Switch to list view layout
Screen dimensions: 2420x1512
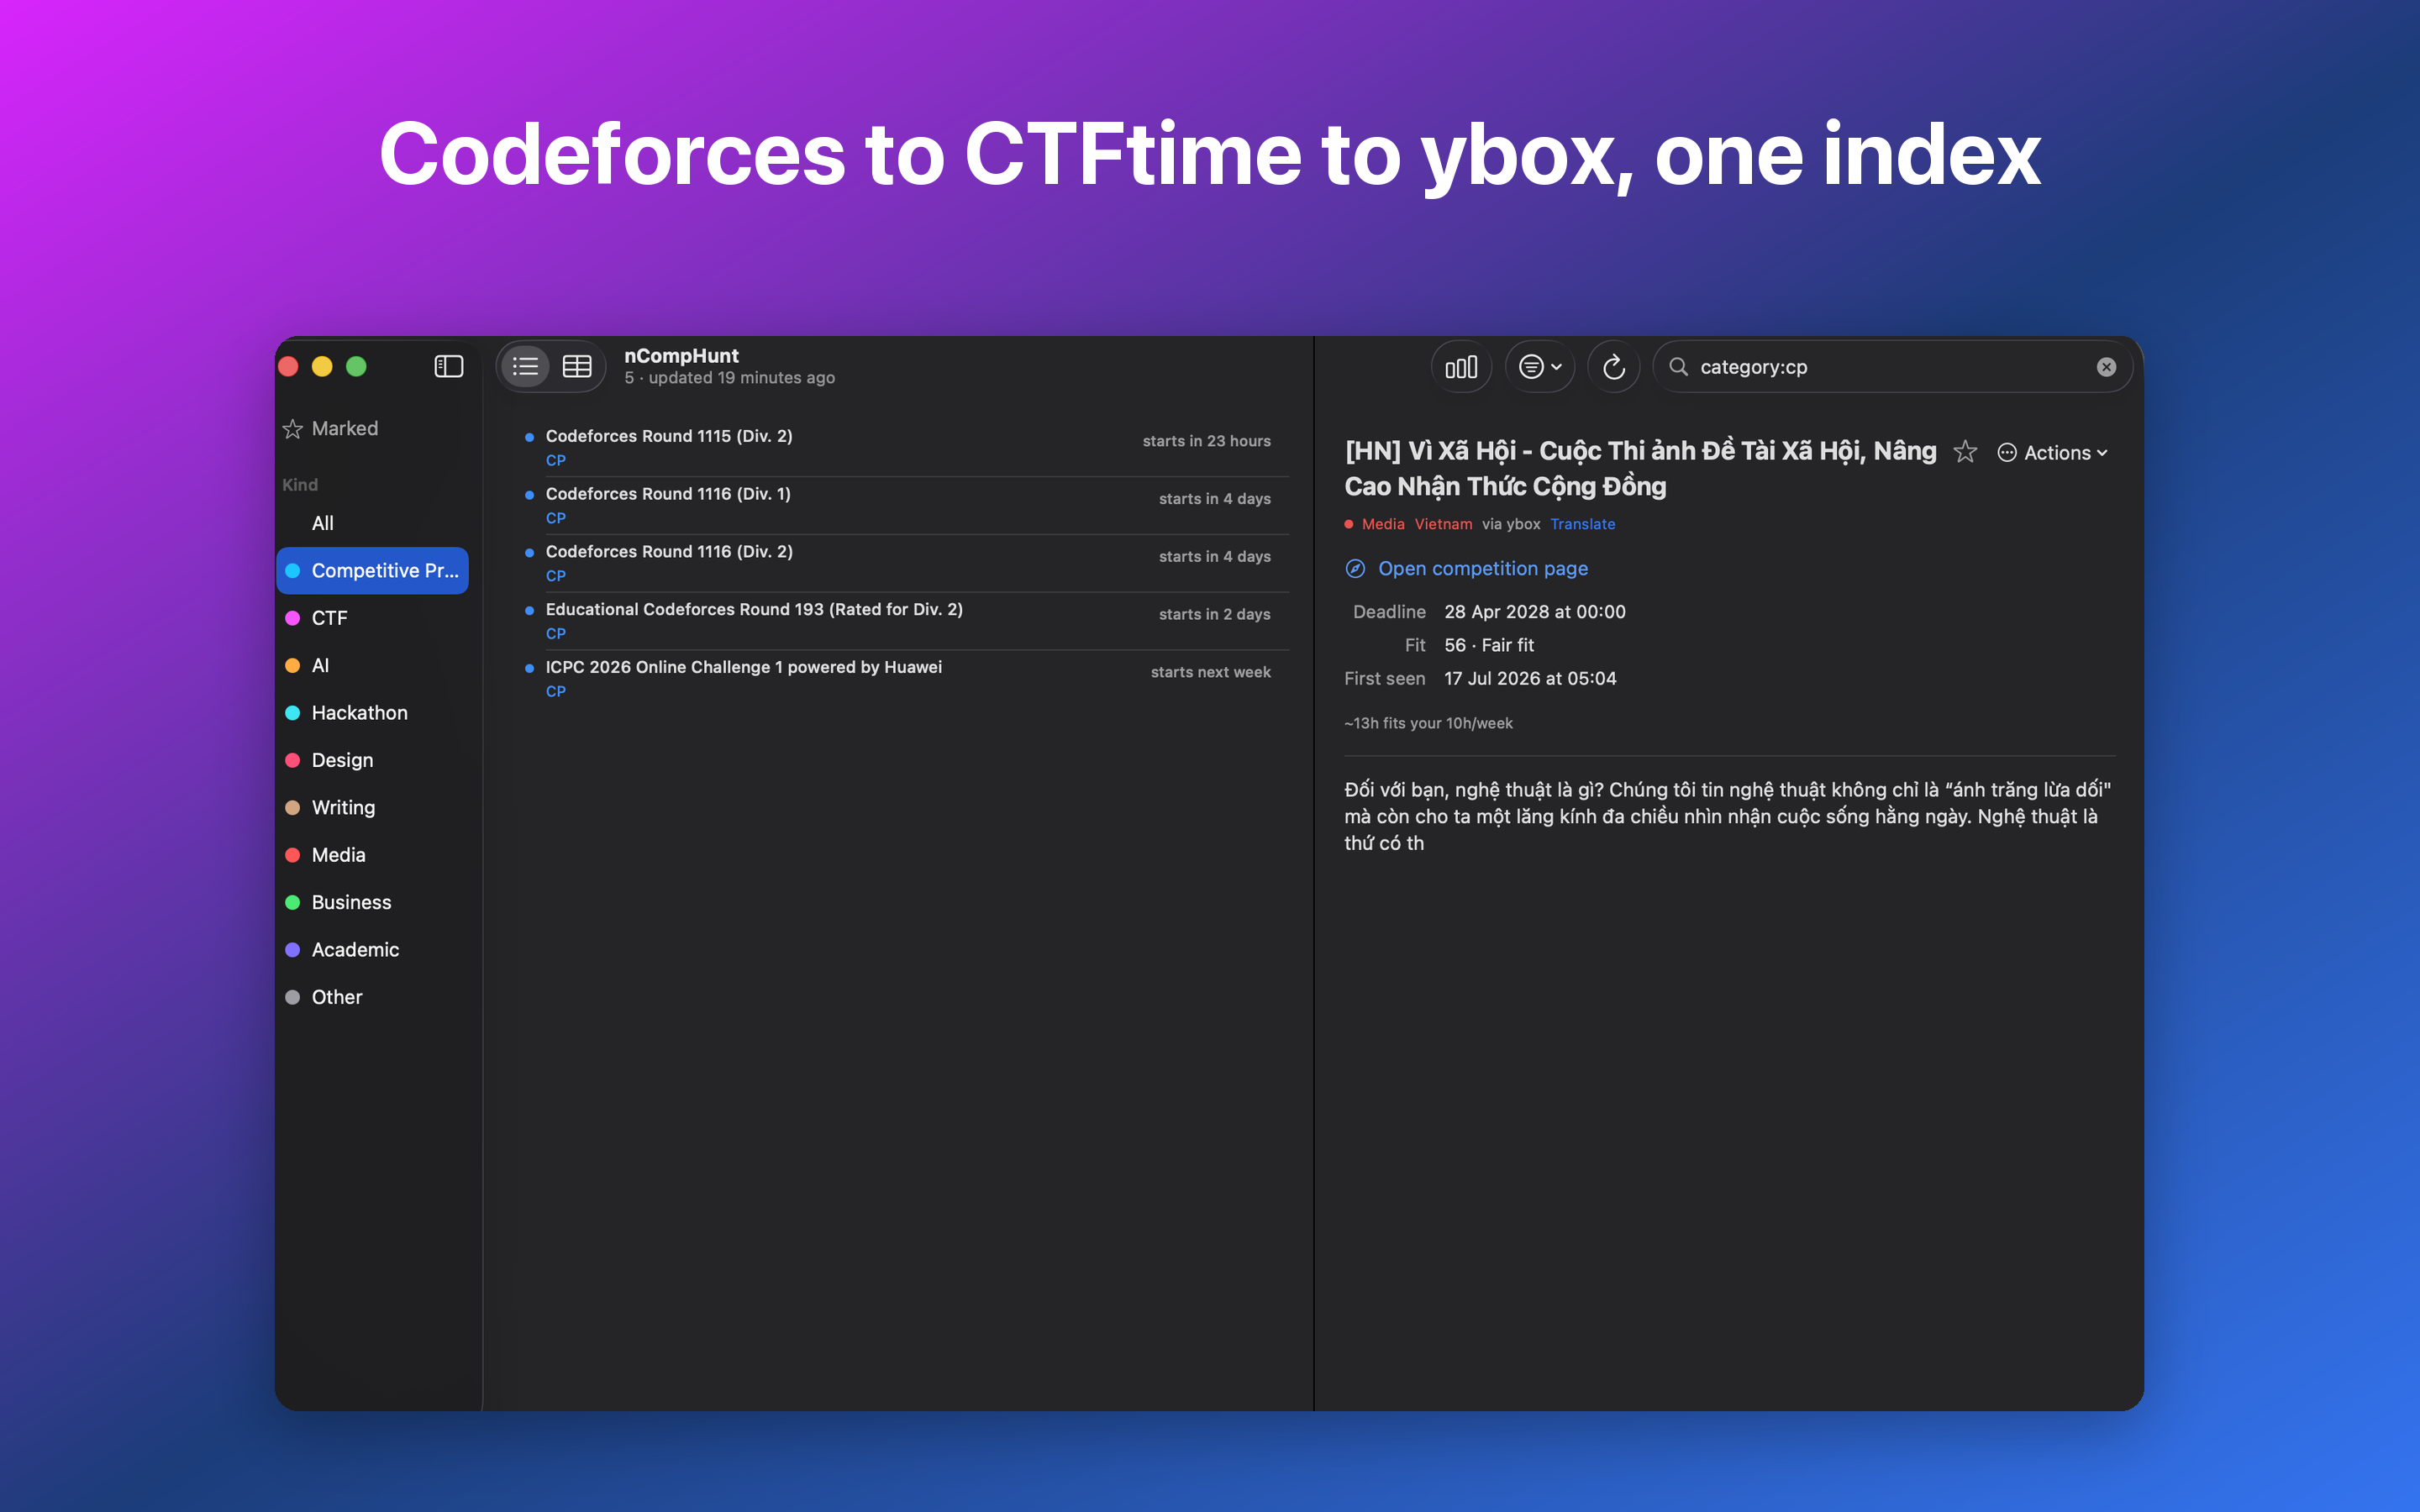click(x=525, y=367)
